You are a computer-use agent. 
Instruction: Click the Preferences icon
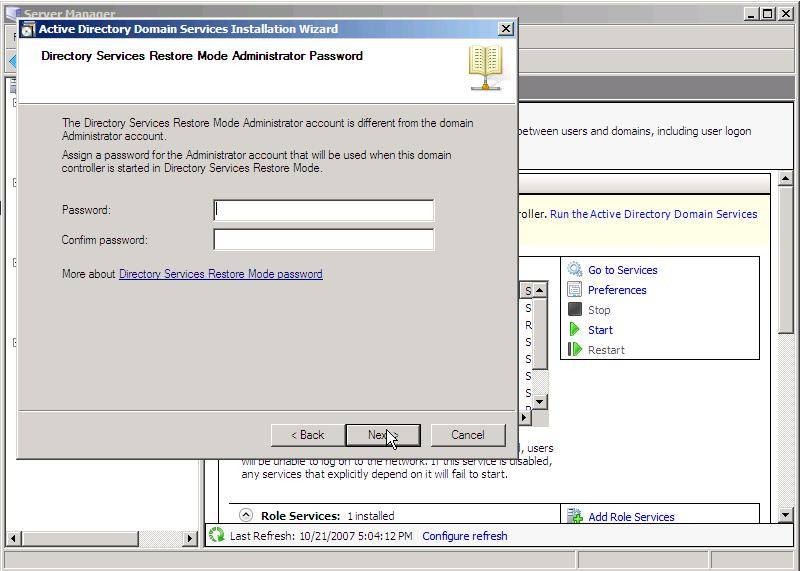[x=574, y=290]
